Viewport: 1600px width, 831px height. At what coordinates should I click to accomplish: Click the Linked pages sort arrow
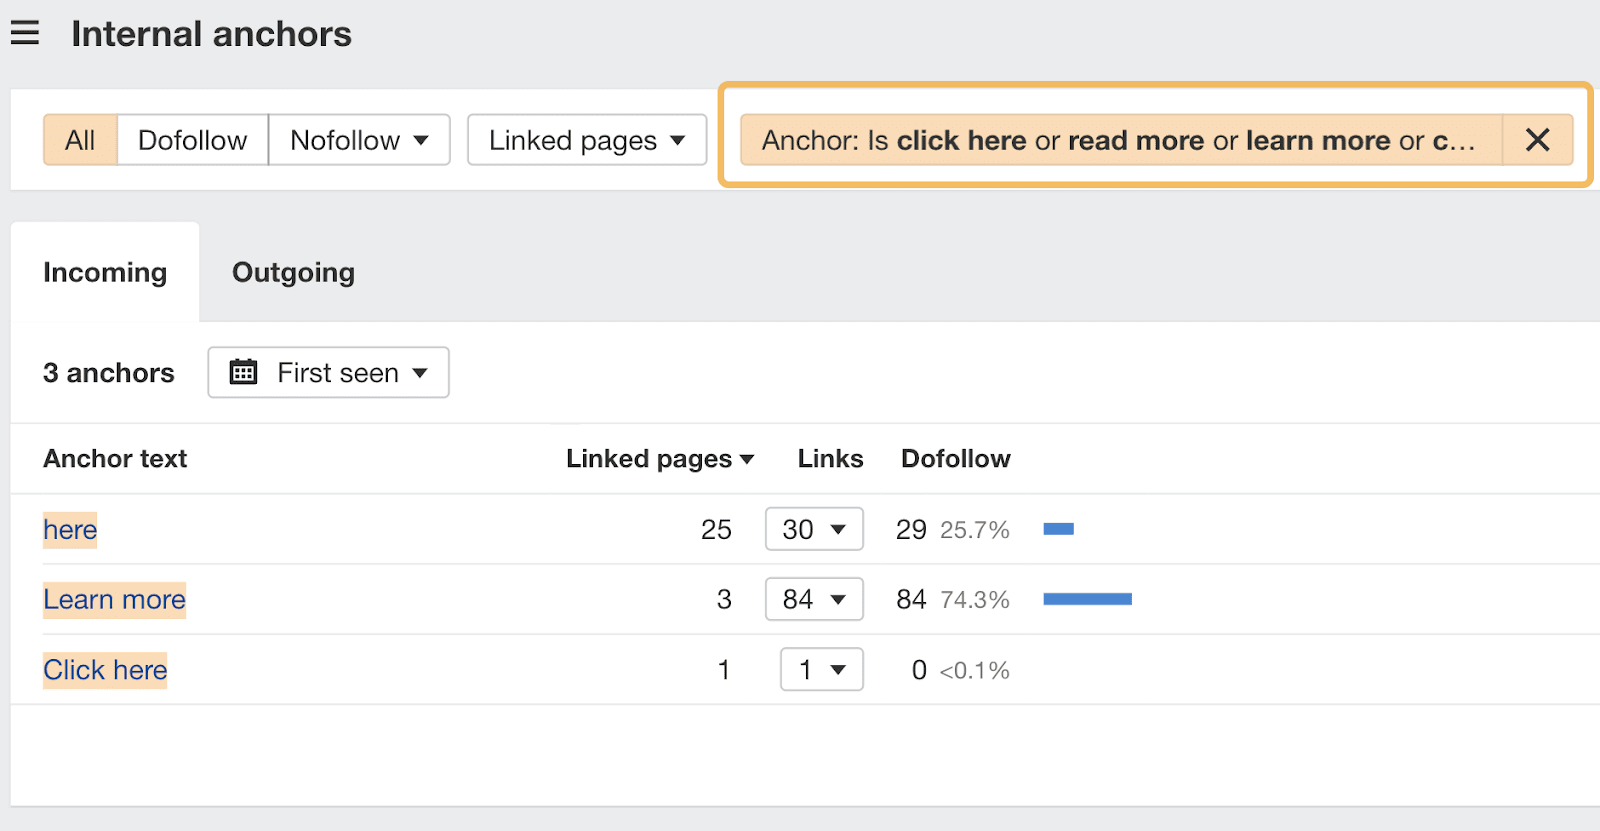pos(748,459)
